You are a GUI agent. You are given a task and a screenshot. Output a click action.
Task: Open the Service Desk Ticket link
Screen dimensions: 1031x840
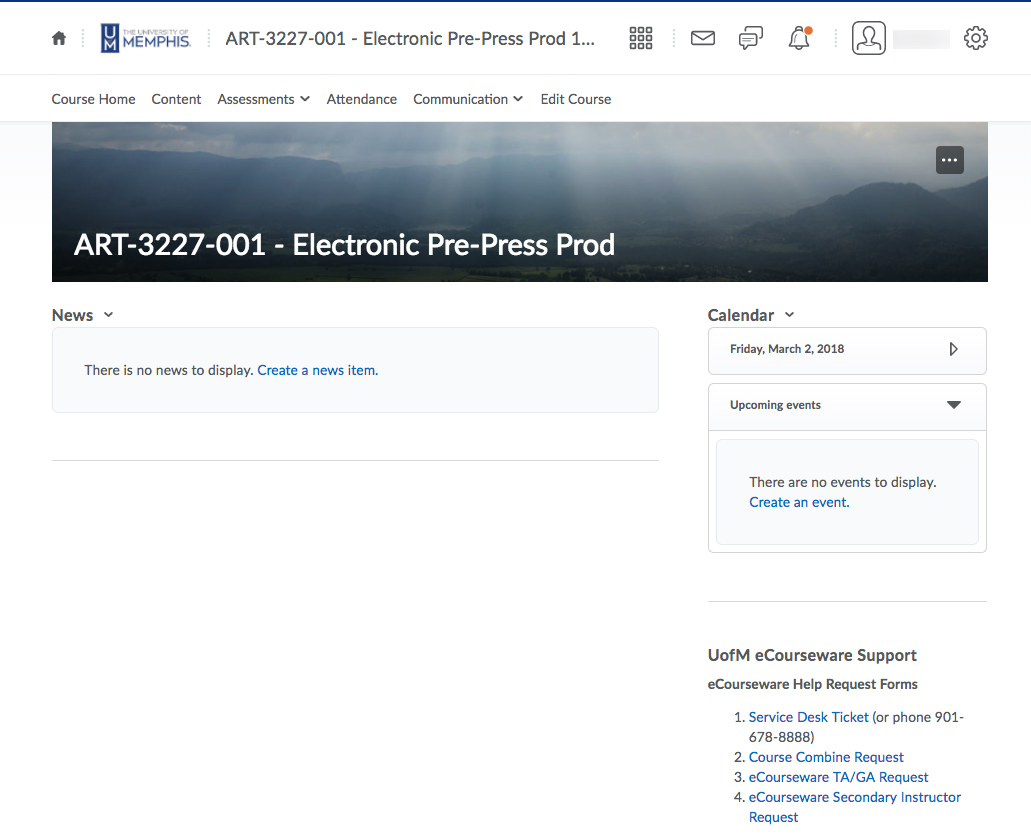tap(808, 717)
